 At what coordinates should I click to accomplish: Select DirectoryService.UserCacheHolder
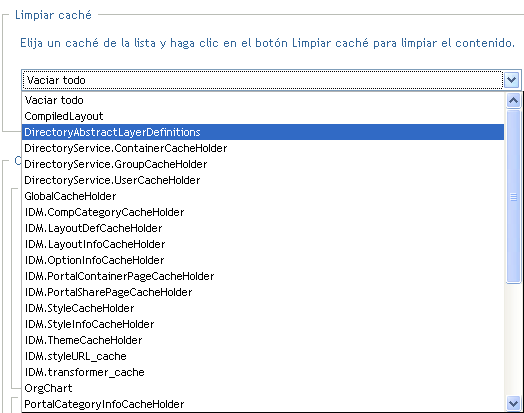point(263,180)
